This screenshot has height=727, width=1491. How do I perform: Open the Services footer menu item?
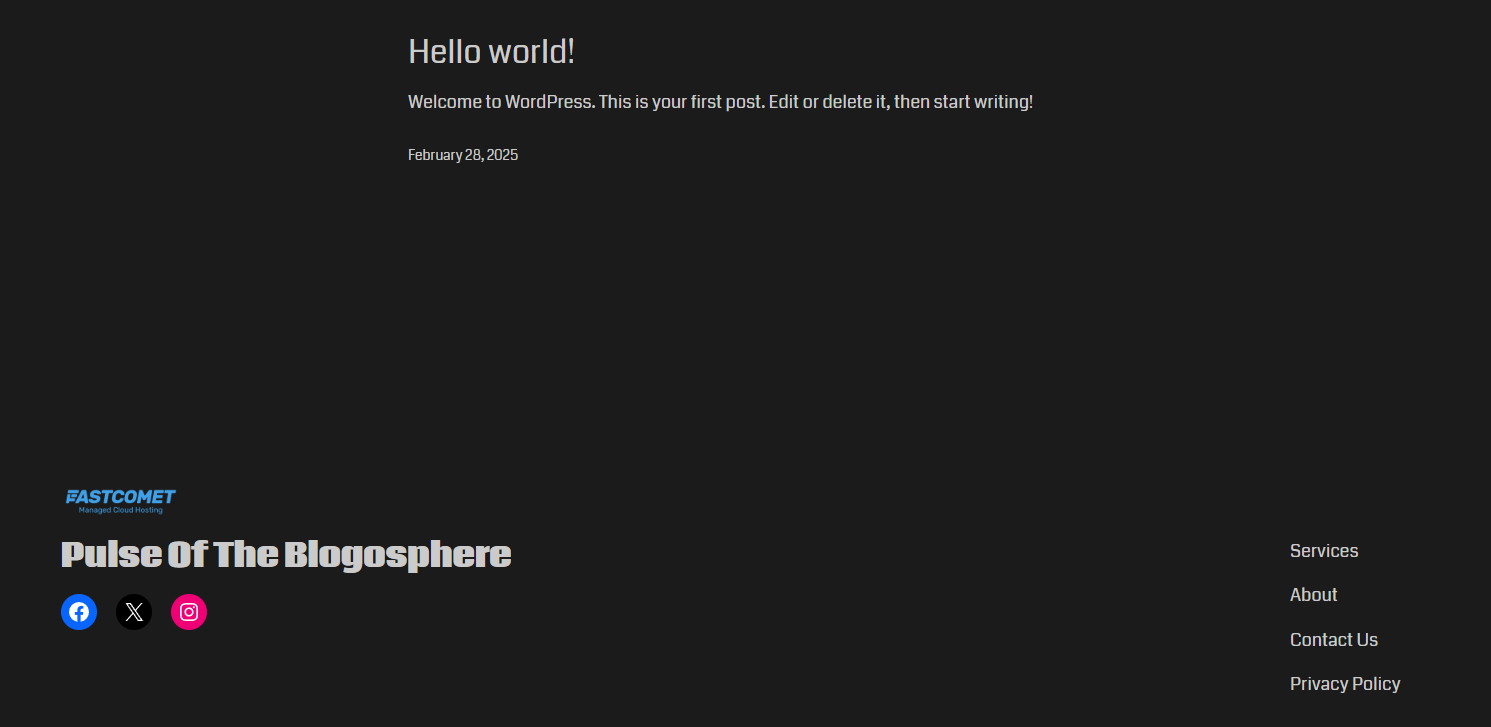pos(1324,551)
